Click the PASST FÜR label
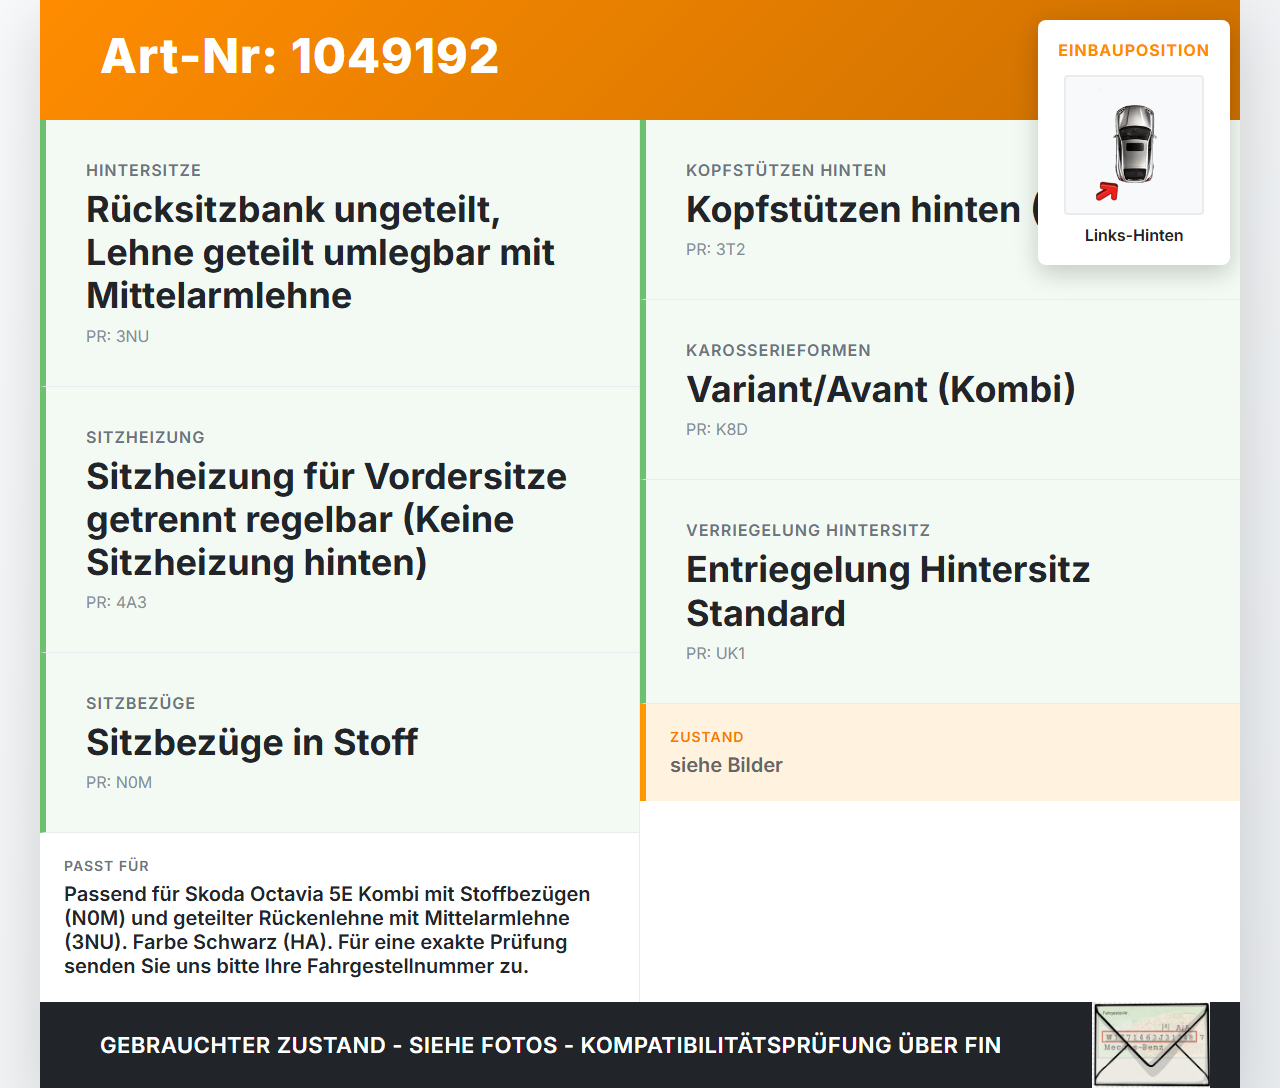 click(106, 866)
